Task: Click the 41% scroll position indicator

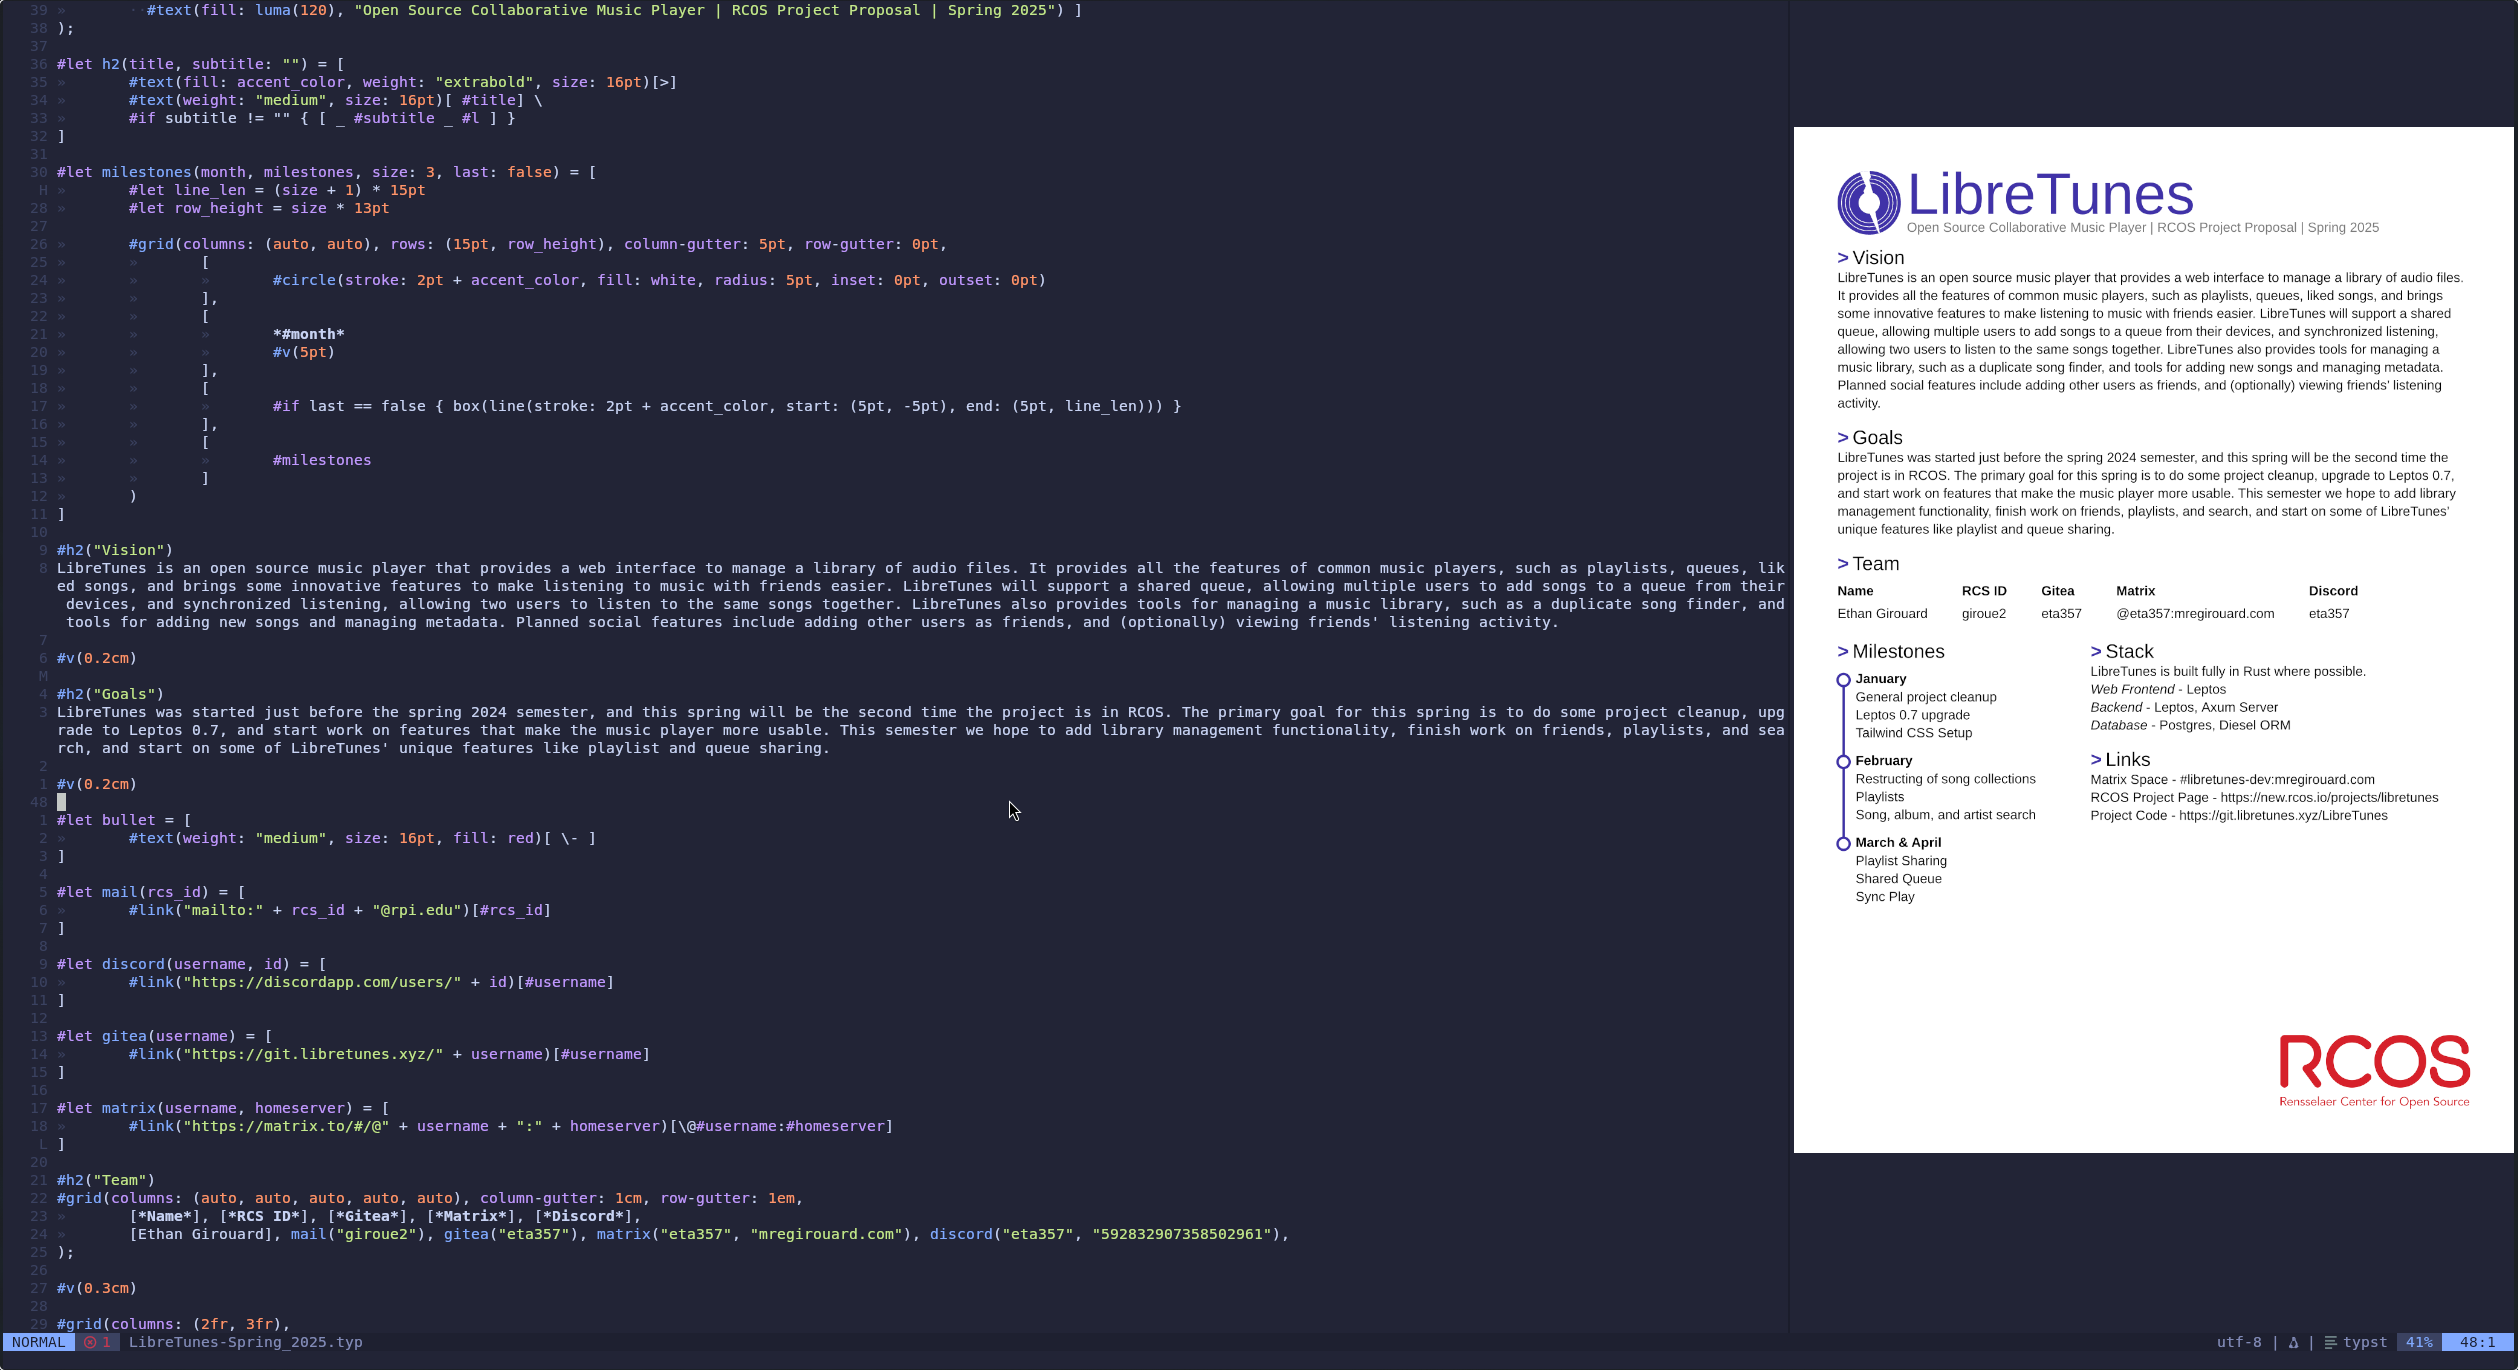Action: tap(2418, 1342)
